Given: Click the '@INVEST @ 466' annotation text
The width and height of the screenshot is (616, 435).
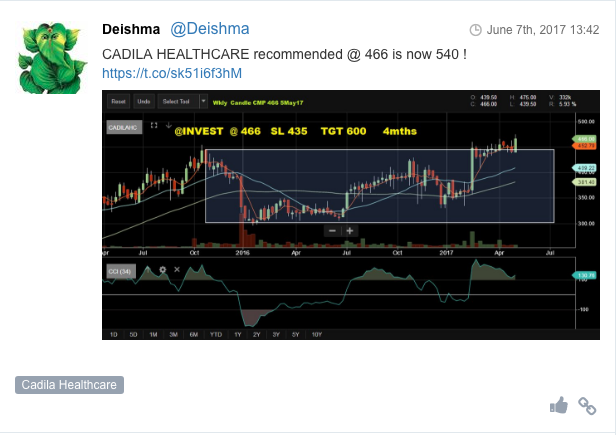Looking at the screenshot, I should coord(217,131).
